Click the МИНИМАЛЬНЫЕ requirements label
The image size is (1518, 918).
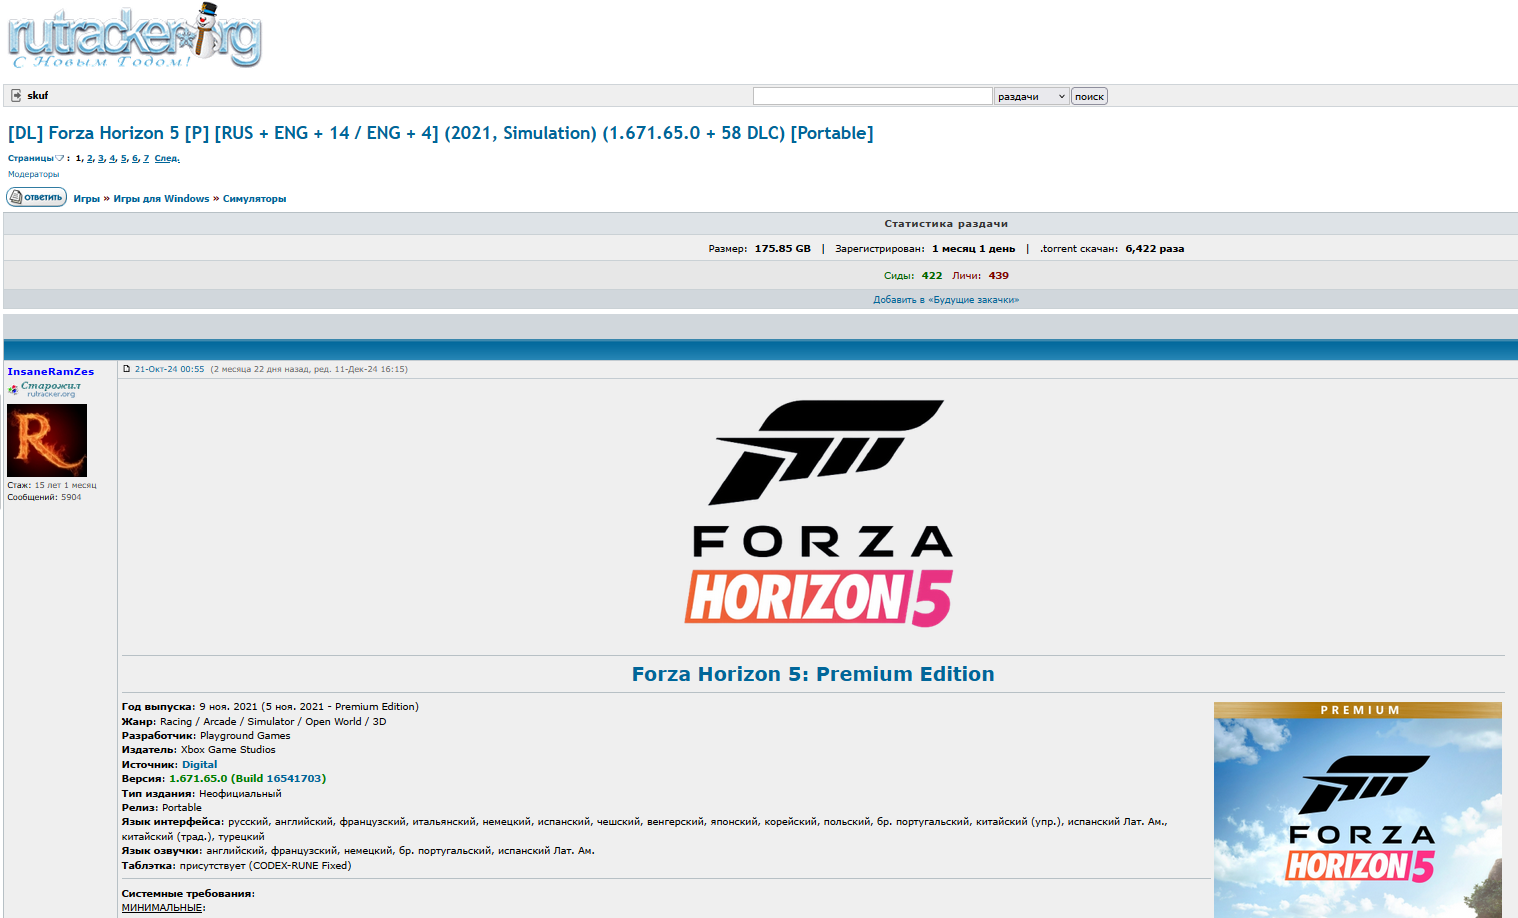tap(162, 908)
